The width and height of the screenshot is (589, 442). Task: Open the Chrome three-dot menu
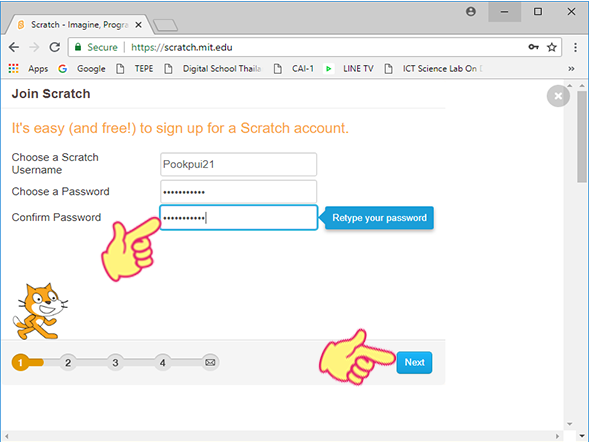[x=575, y=47]
